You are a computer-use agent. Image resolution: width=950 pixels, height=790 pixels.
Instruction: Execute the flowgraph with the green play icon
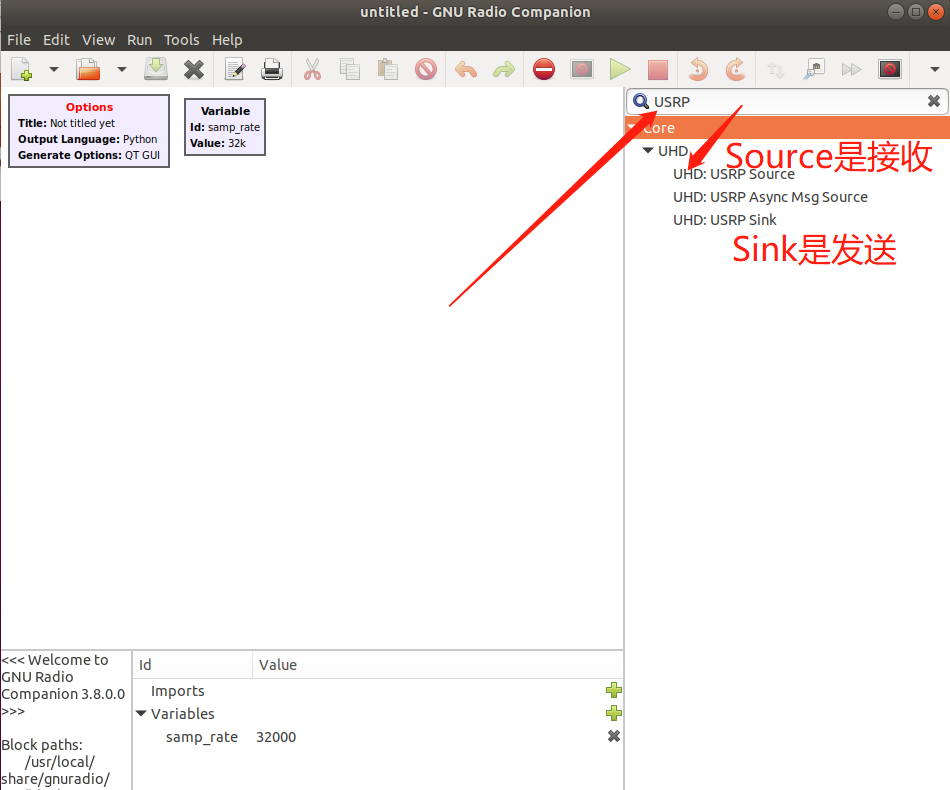[620, 69]
